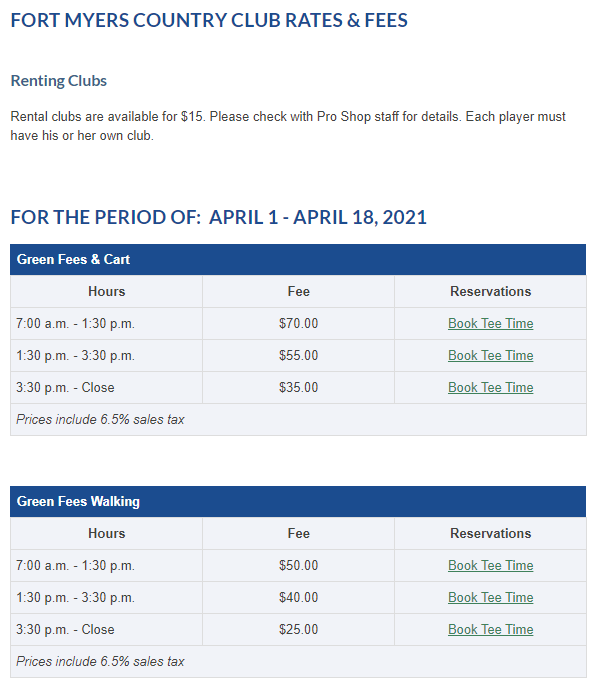Click the $25.00 walking fee cell
593x683 pixels.
tap(298, 629)
